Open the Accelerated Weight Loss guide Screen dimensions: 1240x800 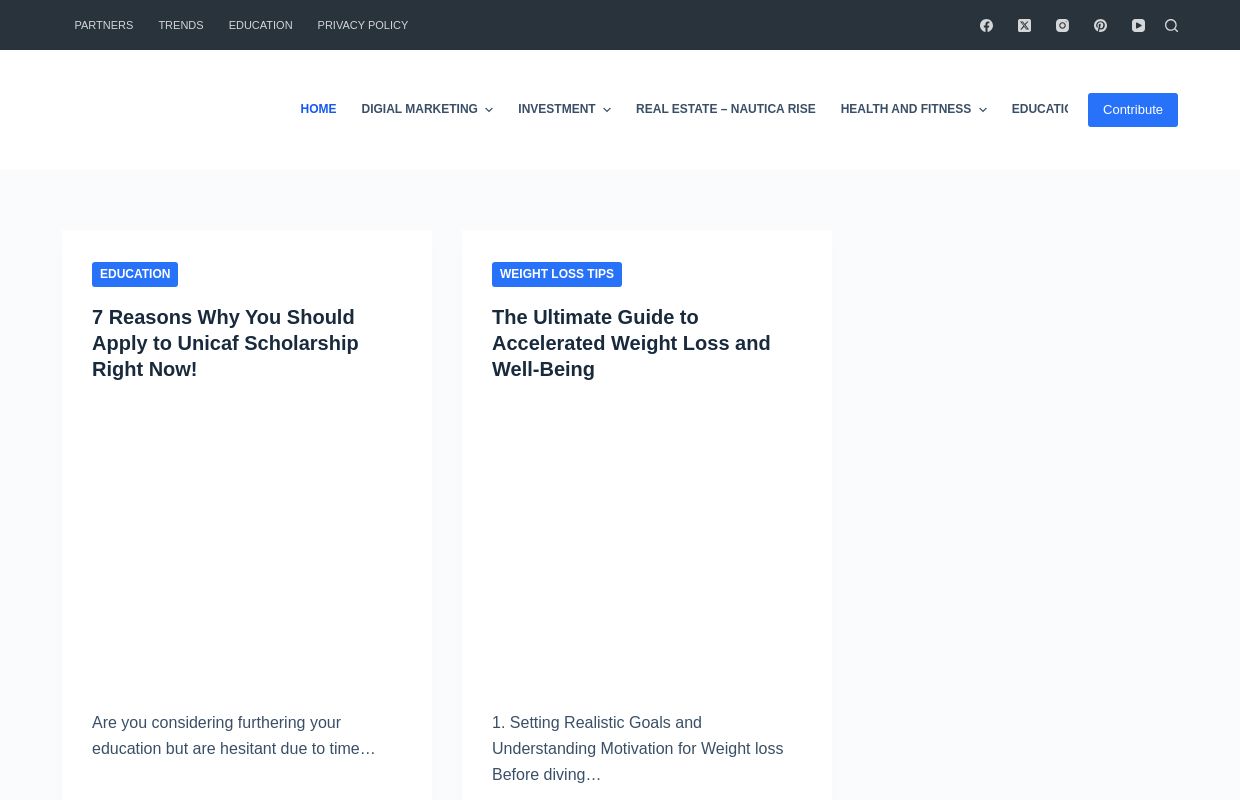[631, 343]
